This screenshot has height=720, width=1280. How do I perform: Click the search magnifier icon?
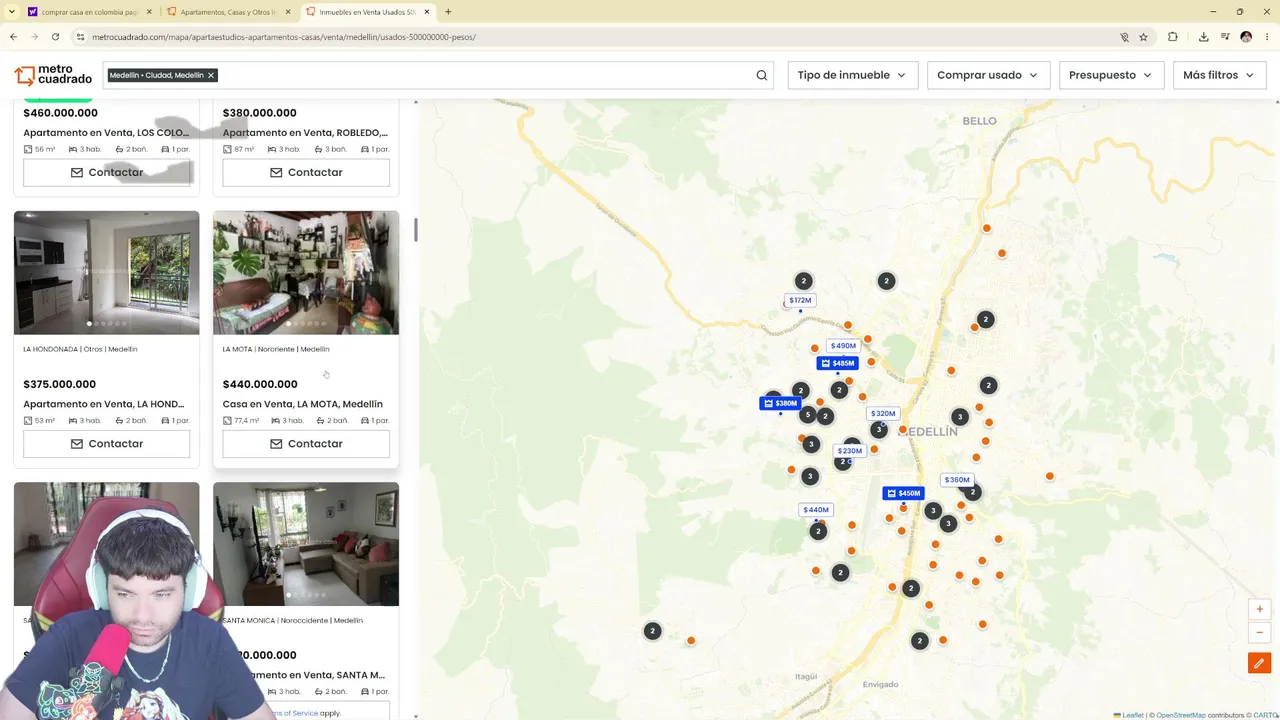click(x=762, y=75)
